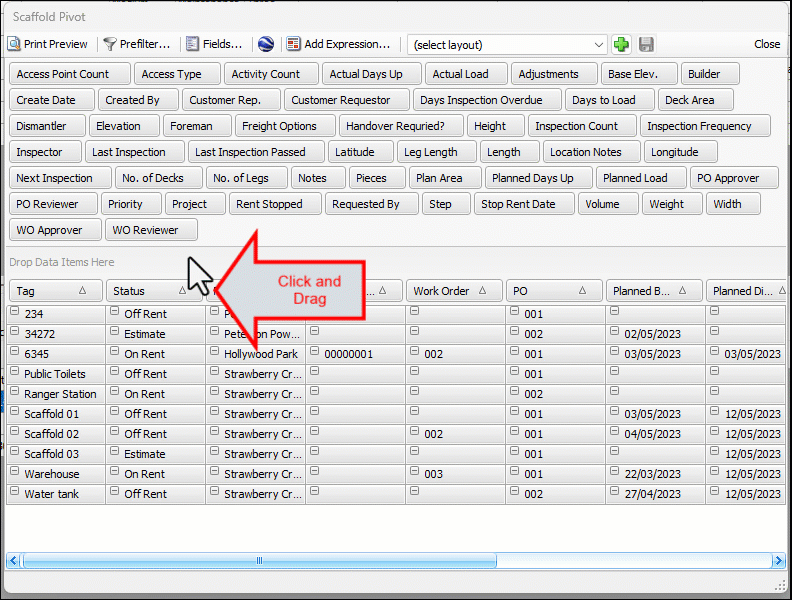Click the Add Expression toolbar icon

(x=293, y=44)
